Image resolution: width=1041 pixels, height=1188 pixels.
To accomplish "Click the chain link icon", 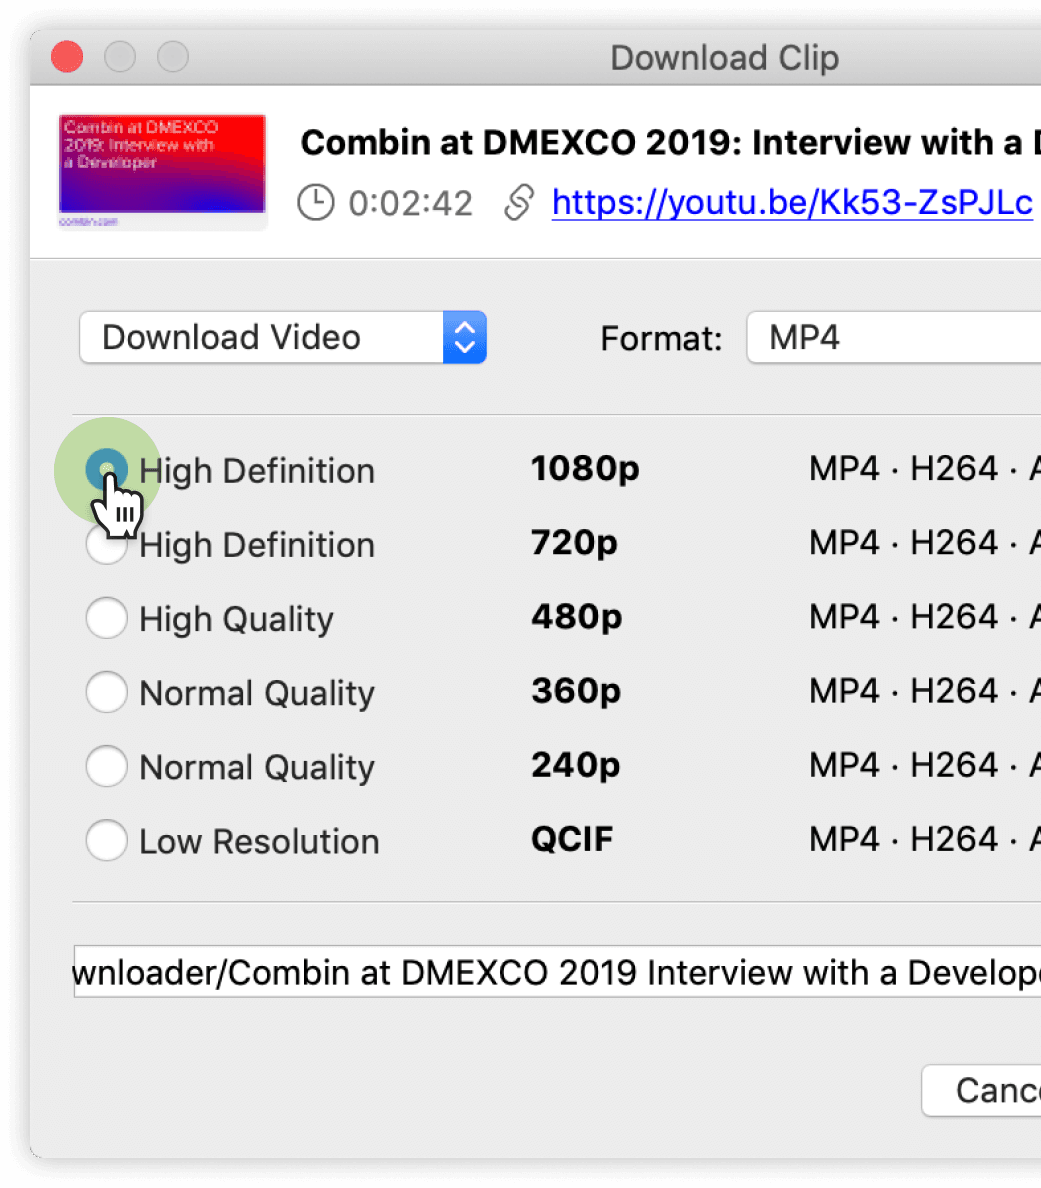I will [518, 203].
